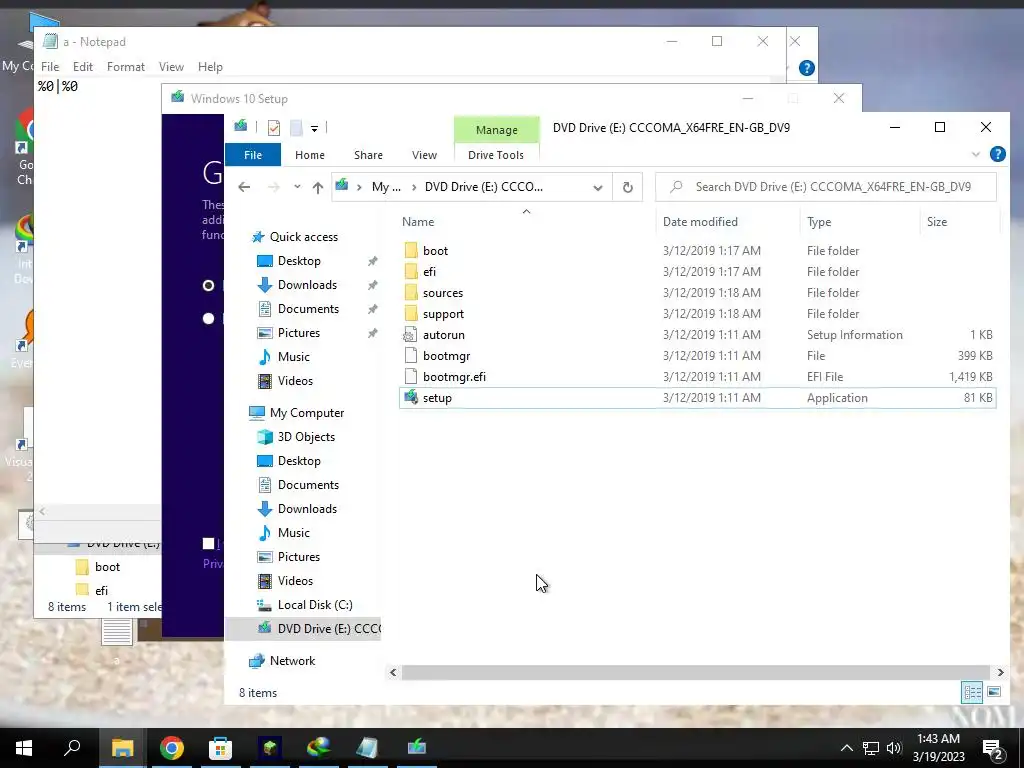Click the Explorer forward arrow
The height and width of the screenshot is (768, 1024).
274,187
